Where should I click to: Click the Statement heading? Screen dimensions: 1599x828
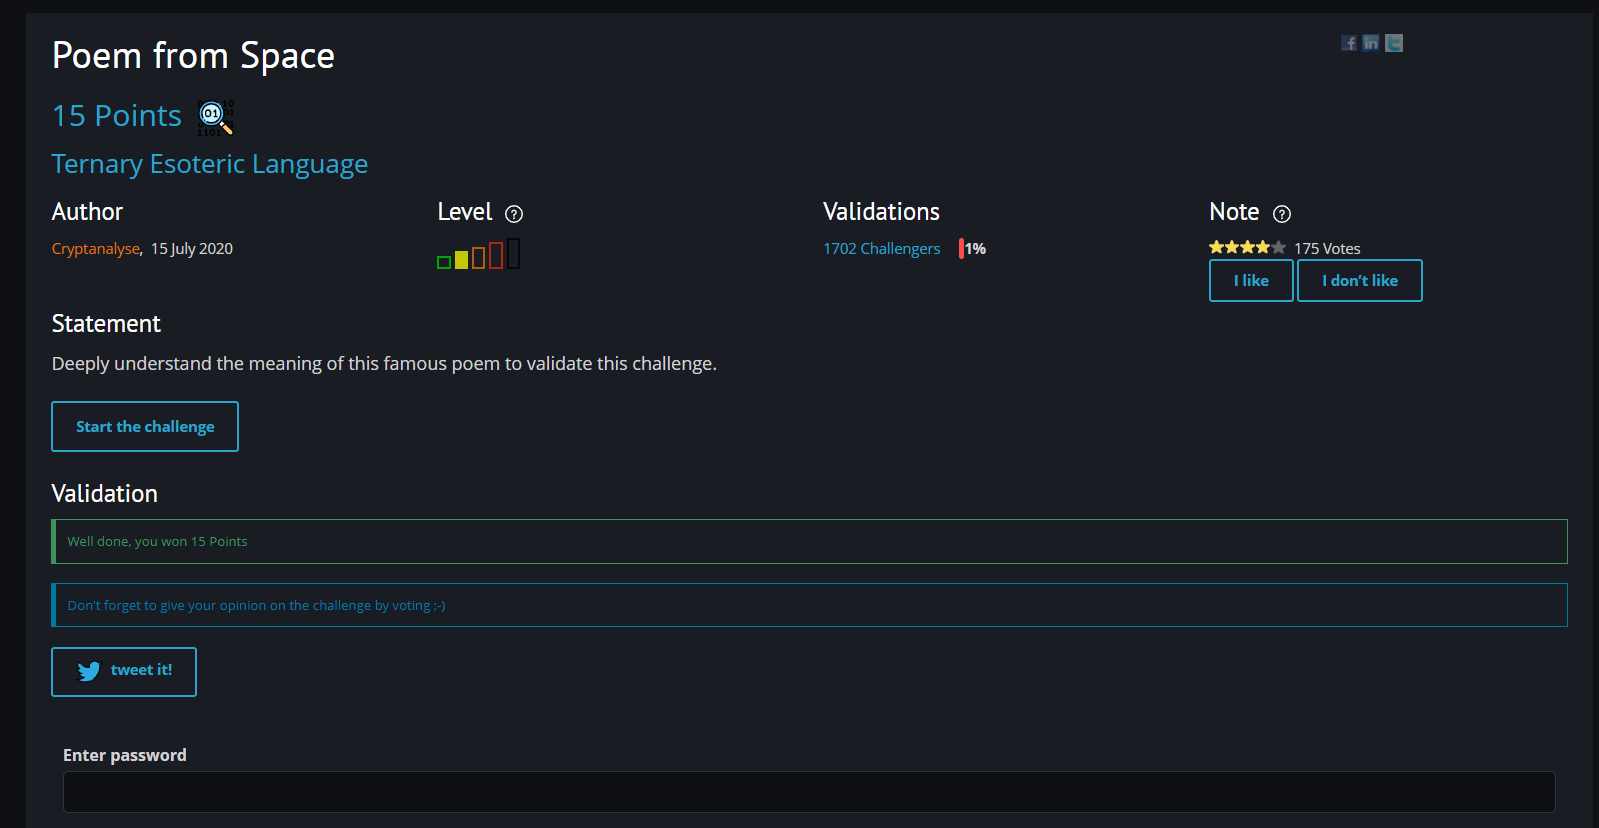[106, 324]
